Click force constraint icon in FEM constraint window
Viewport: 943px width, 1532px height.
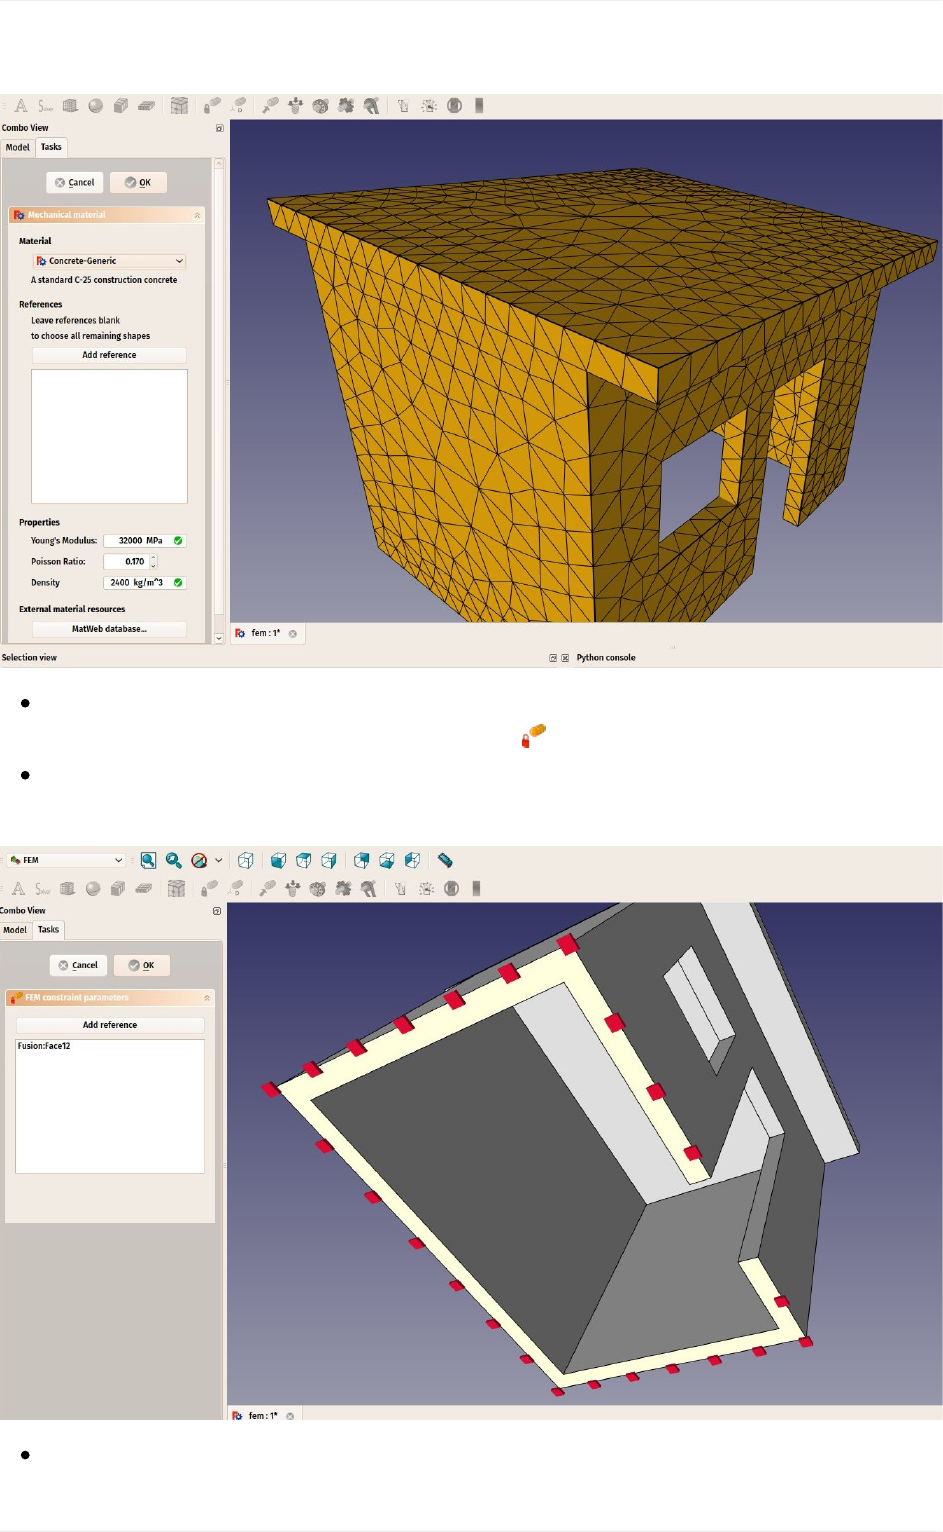click(x=267, y=888)
